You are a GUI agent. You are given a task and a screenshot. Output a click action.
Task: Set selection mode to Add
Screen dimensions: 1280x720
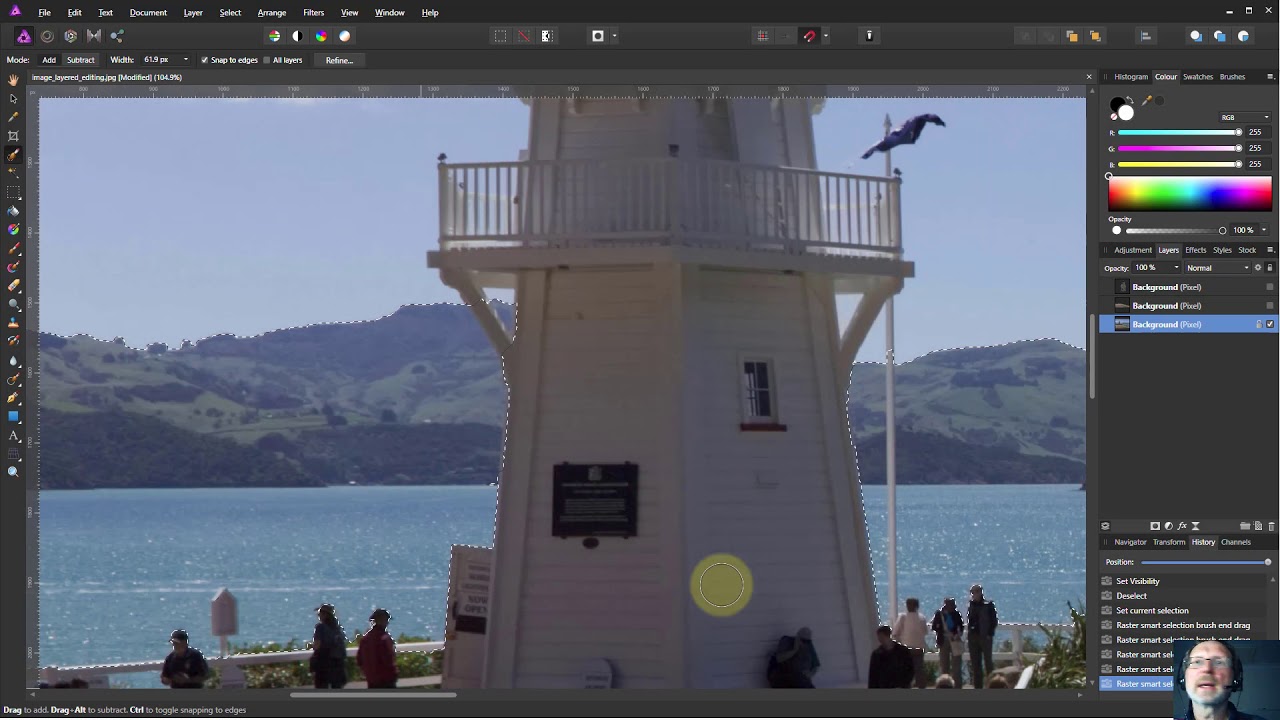[49, 60]
